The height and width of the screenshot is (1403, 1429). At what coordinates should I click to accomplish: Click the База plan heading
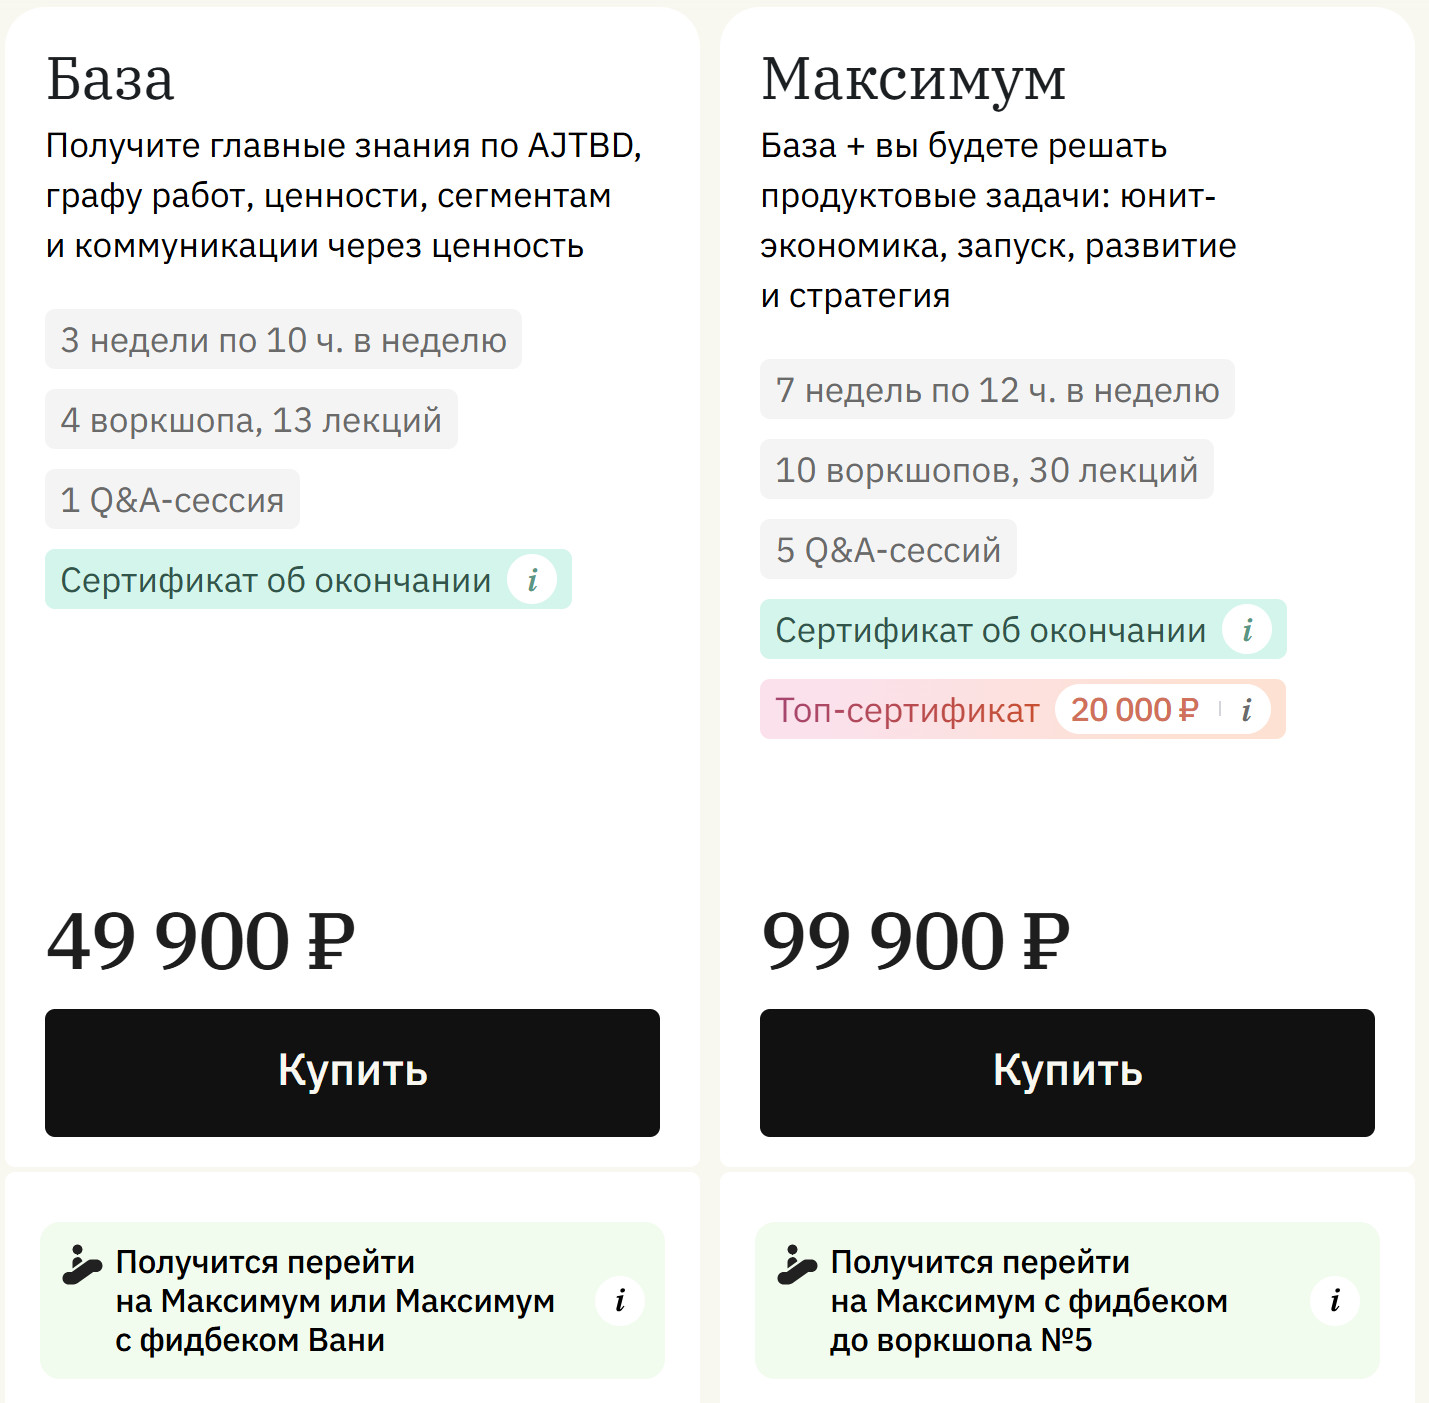click(110, 79)
